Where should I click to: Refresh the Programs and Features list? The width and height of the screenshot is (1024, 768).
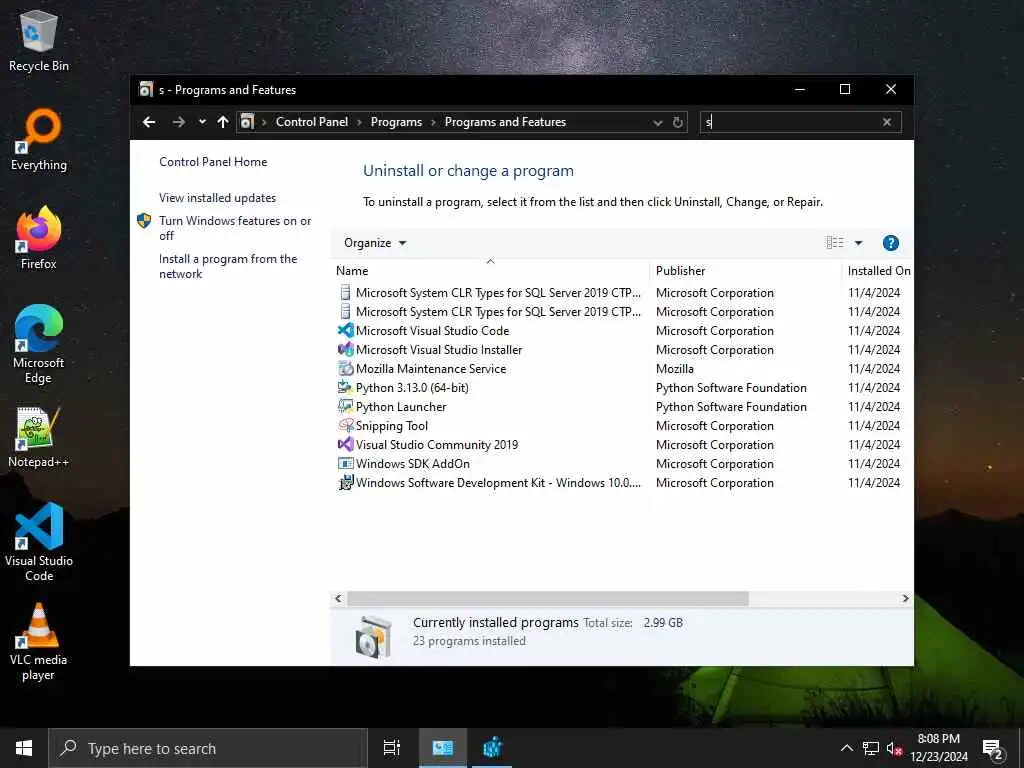pyautogui.click(x=678, y=122)
